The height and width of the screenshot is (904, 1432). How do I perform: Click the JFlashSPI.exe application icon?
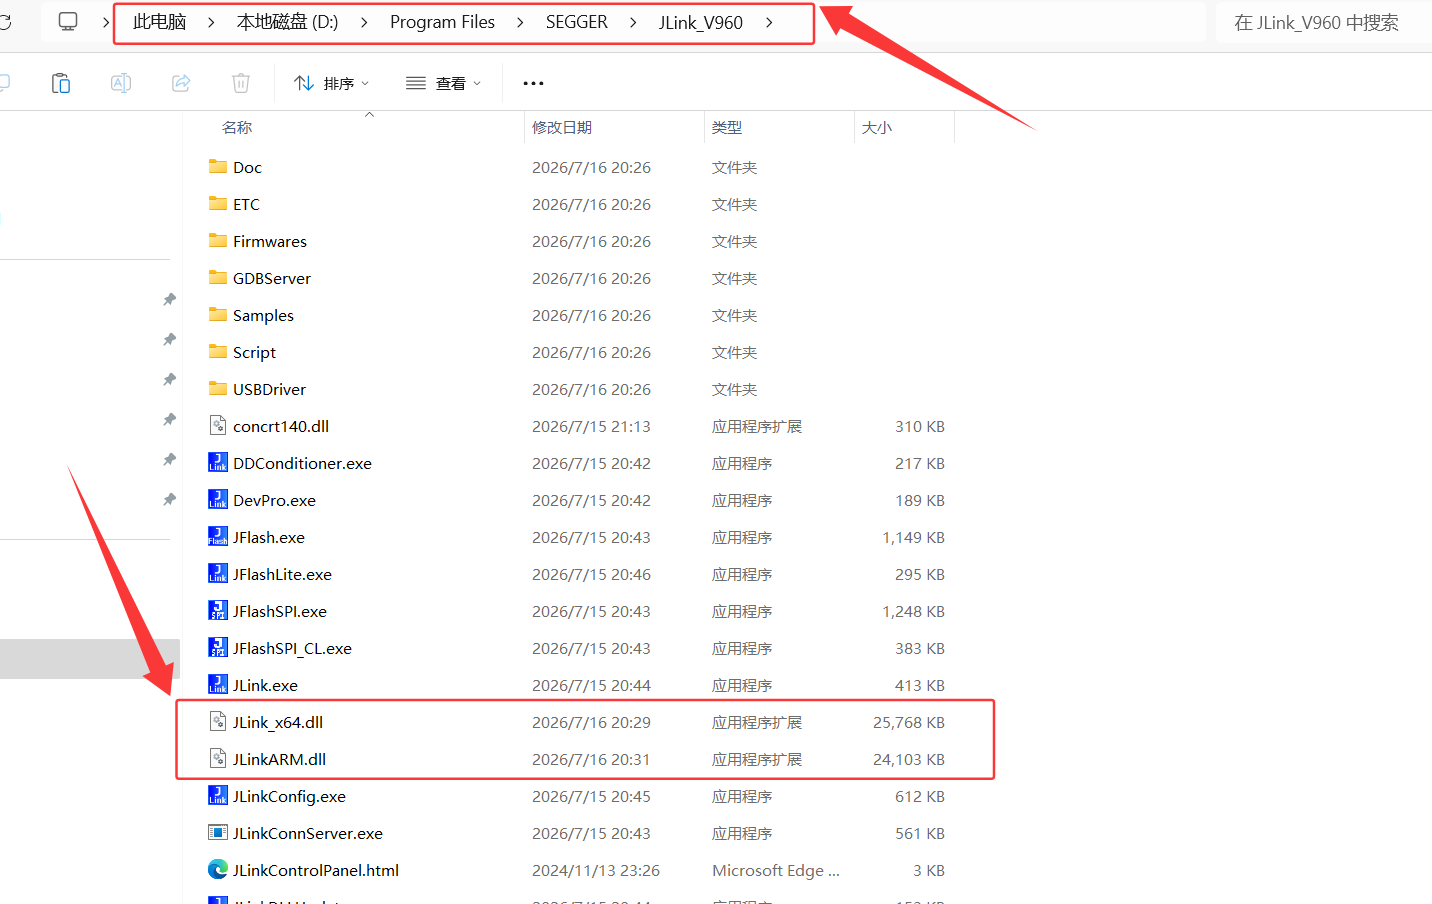(x=218, y=610)
